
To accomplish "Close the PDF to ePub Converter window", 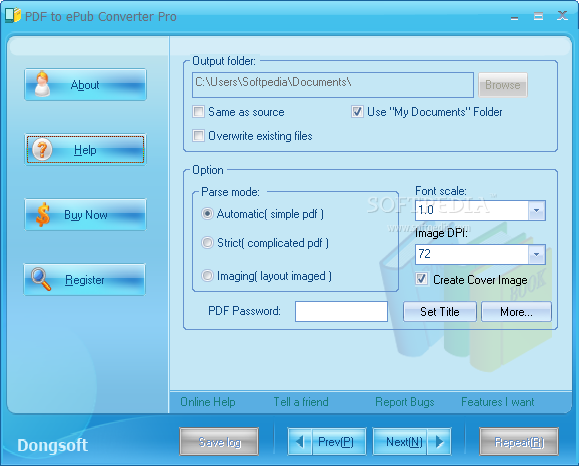I will click(x=562, y=16).
